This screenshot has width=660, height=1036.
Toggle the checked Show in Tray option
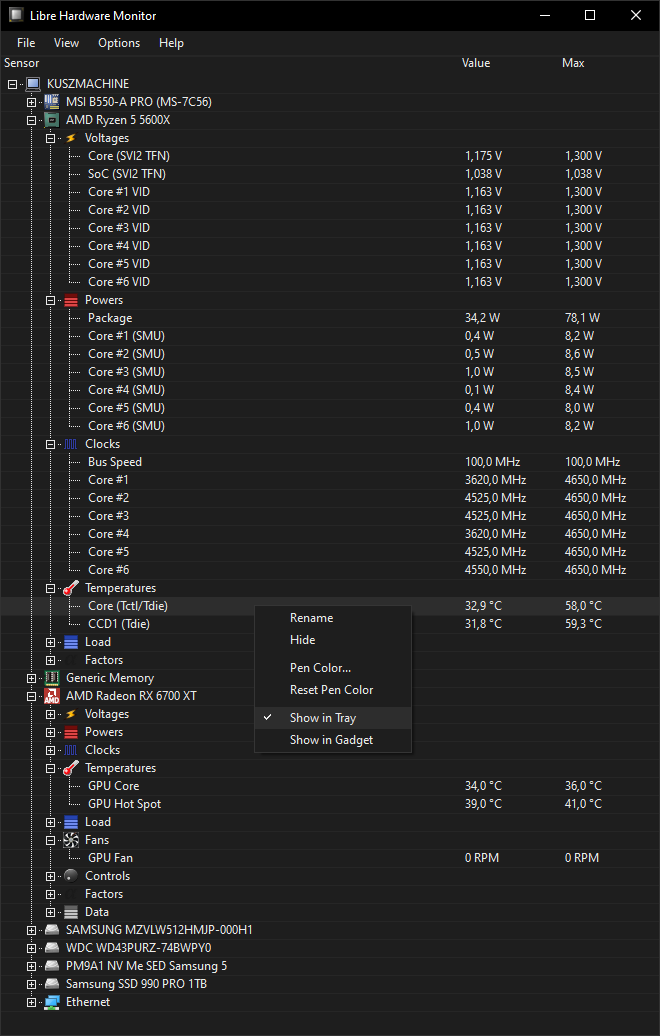click(x=322, y=718)
